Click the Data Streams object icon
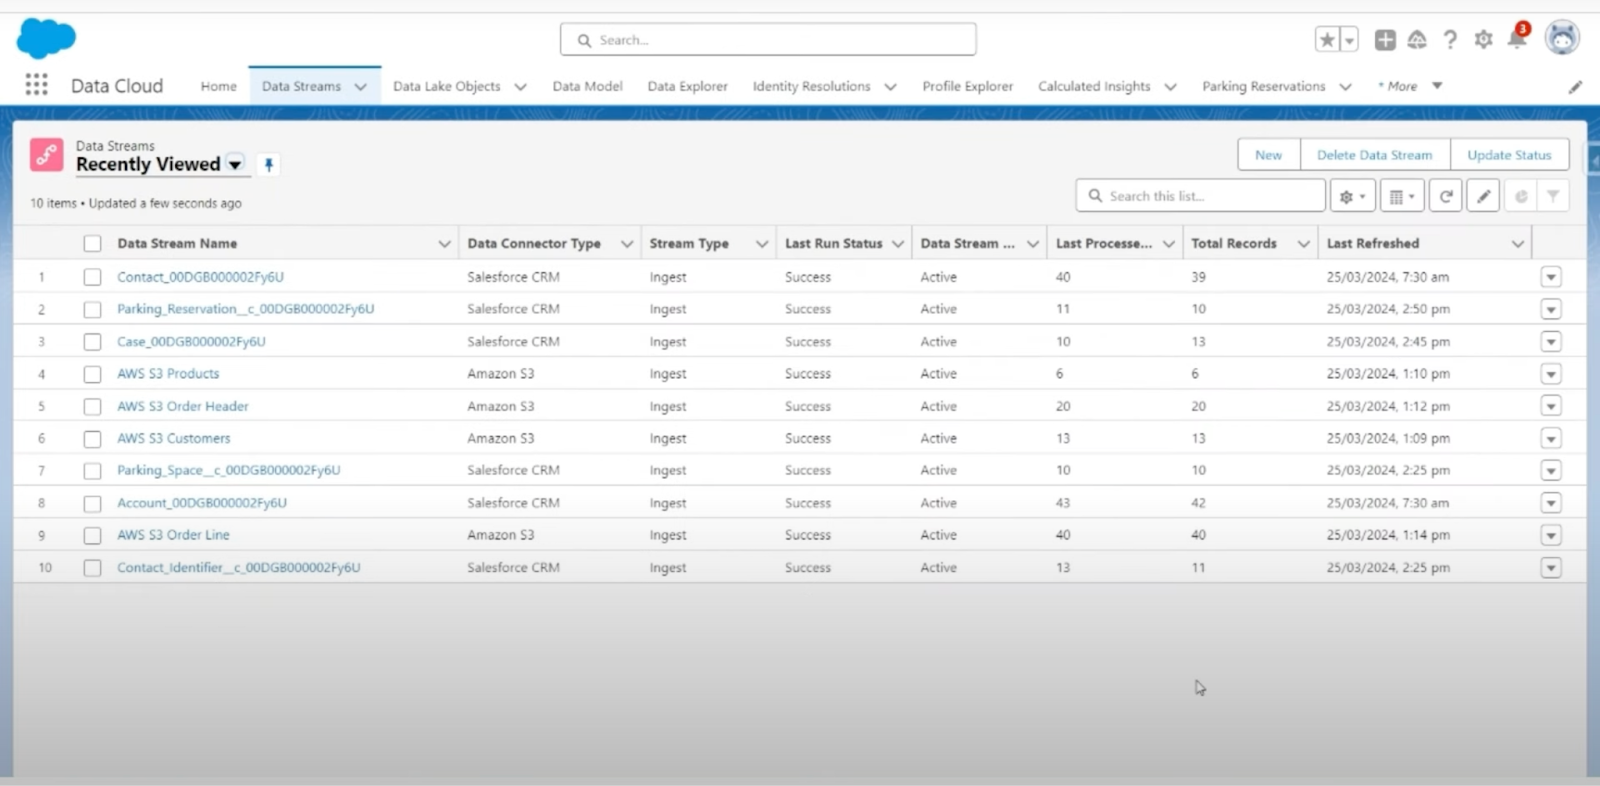This screenshot has height=786, width=1600. point(46,155)
